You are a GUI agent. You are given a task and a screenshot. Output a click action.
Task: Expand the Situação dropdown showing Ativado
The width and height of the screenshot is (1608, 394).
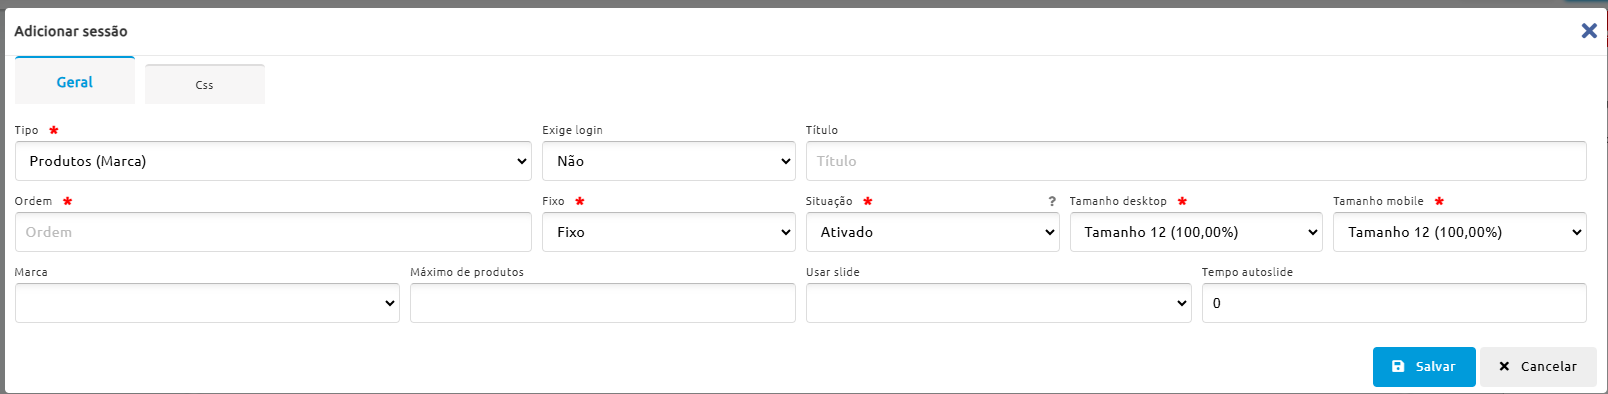[x=933, y=232]
